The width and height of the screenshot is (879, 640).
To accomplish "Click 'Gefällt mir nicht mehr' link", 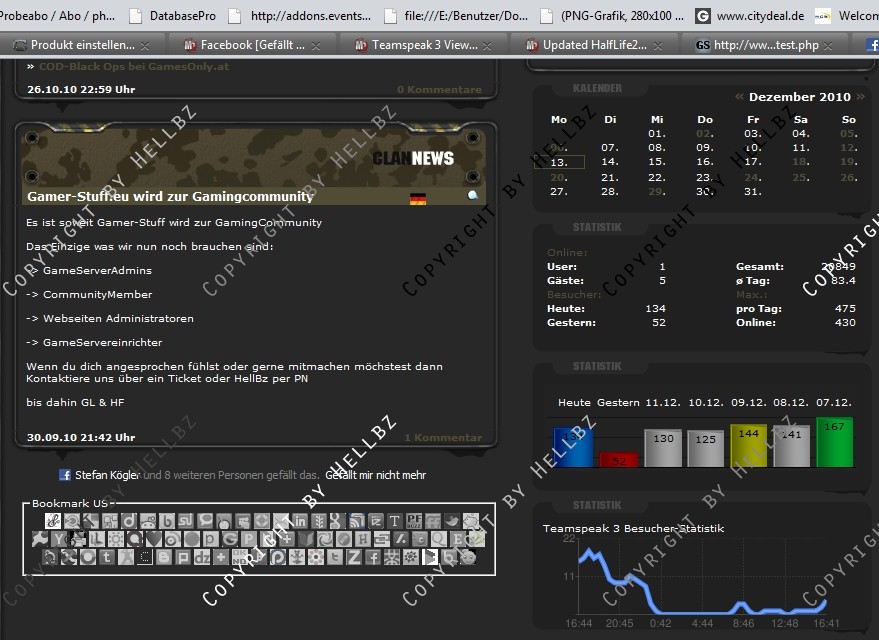I will coord(375,475).
